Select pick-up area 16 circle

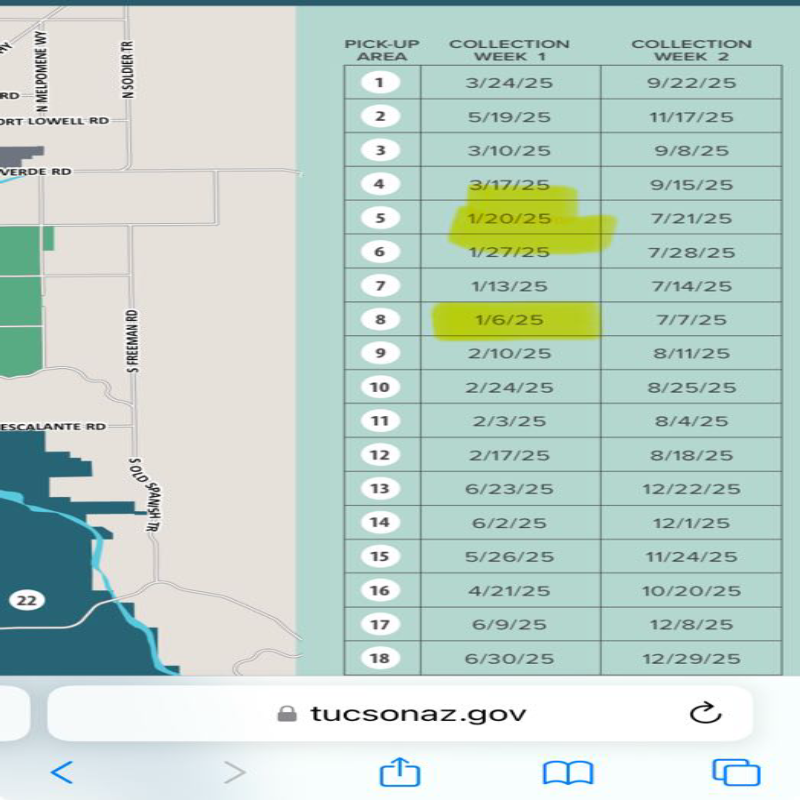(380, 590)
